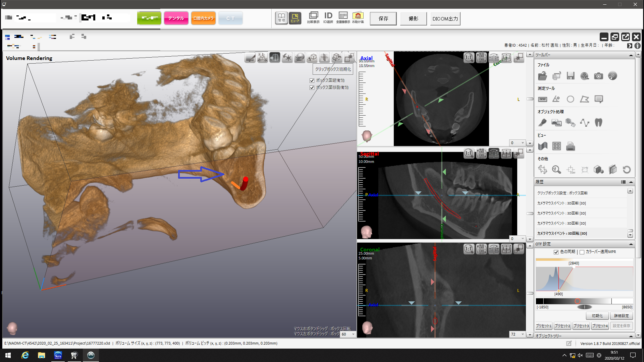This screenshot has width=644, height=362.
Task: Click the home icon in top toolbar
Action: 358,17
